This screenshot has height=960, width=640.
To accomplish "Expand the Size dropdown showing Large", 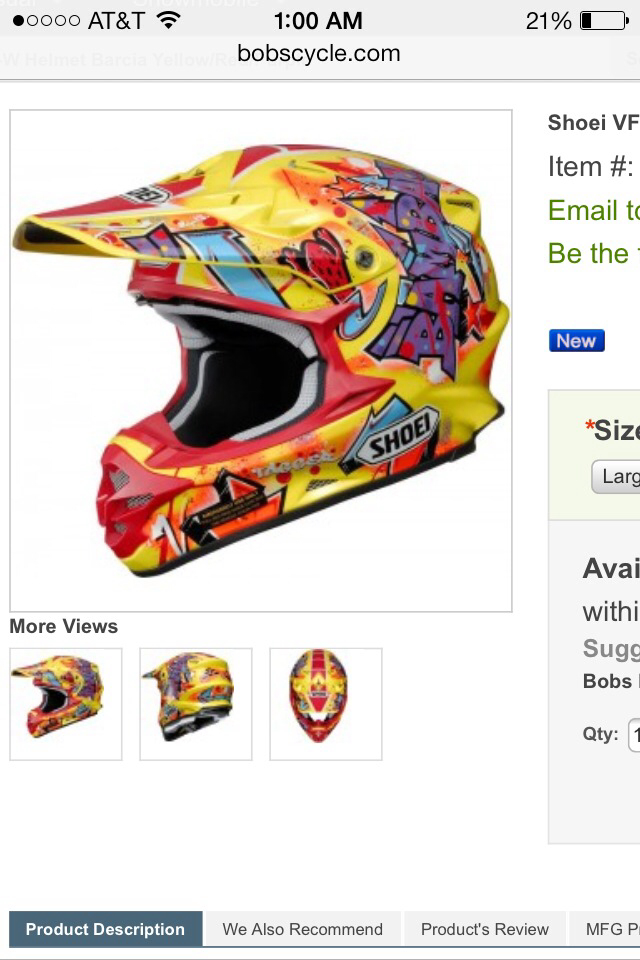I will (616, 476).
